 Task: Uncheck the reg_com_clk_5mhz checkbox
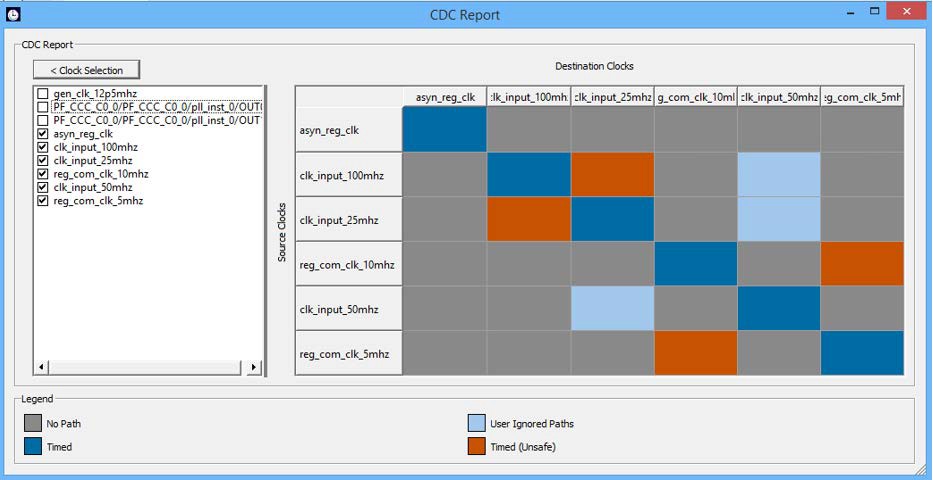(x=42, y=201)
